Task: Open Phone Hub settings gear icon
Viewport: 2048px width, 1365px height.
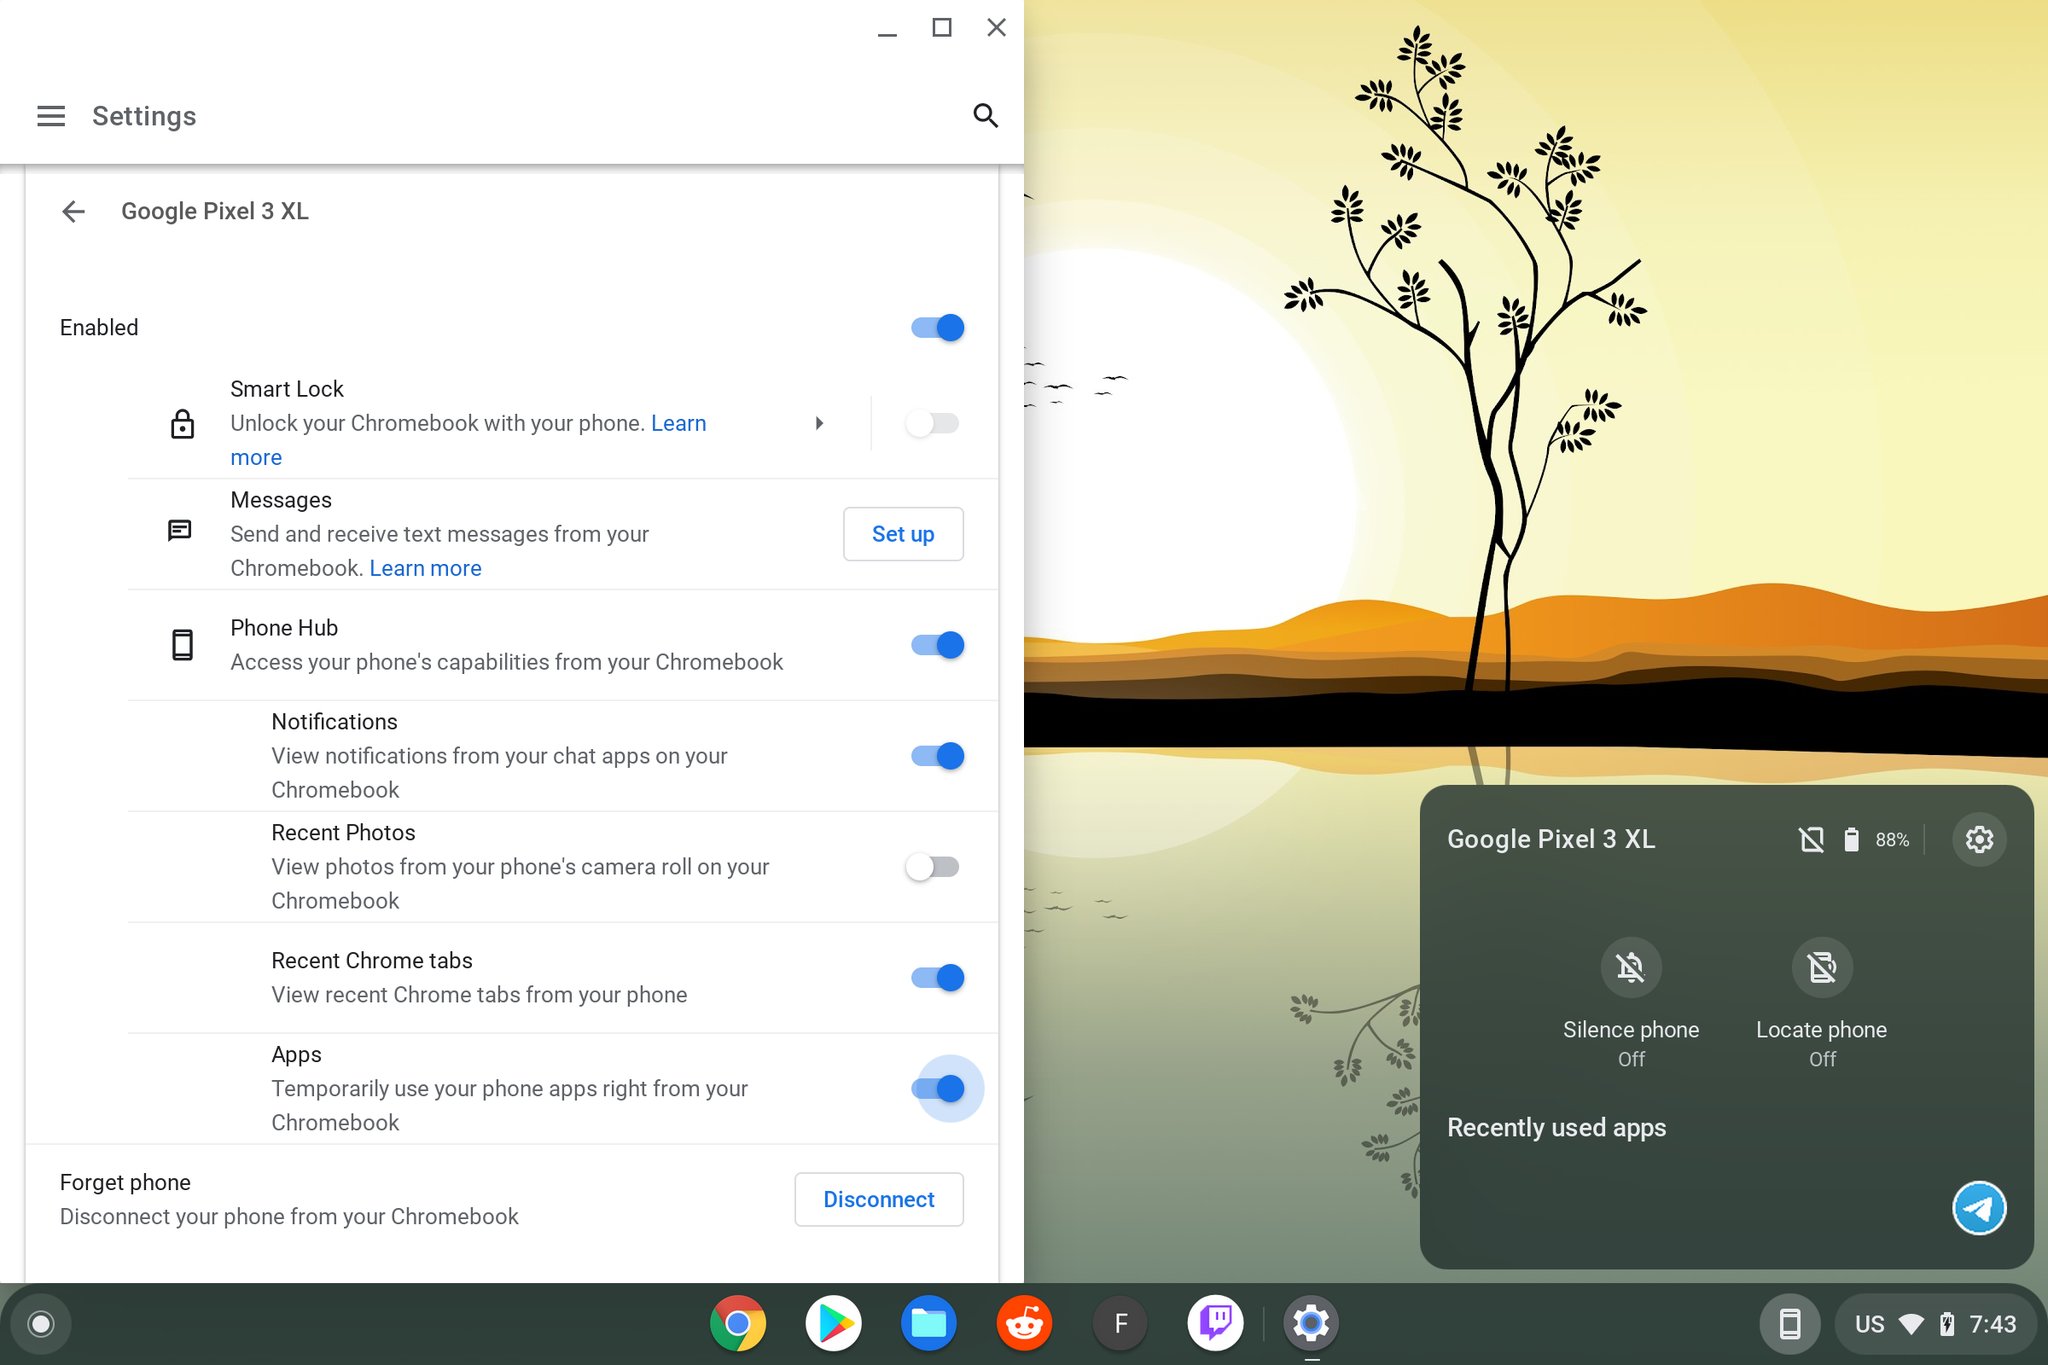Action: [x=1978, y=839]
